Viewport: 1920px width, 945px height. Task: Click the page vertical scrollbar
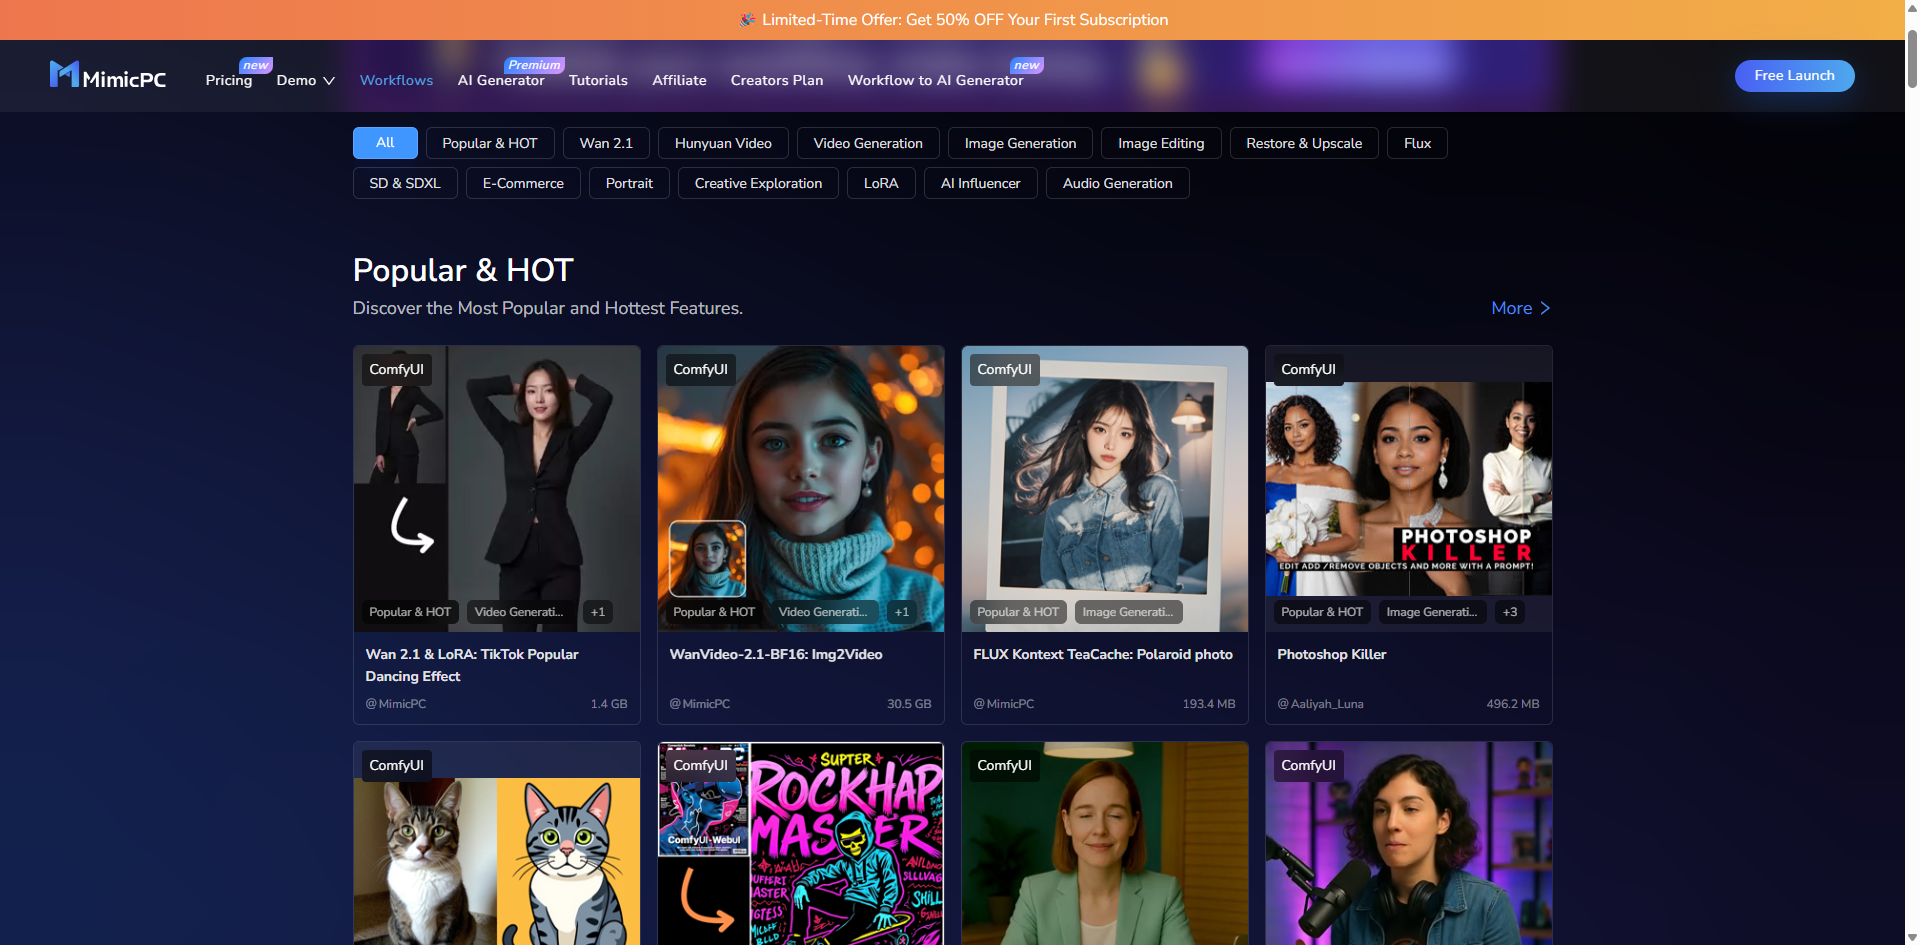coord(1912,58)
